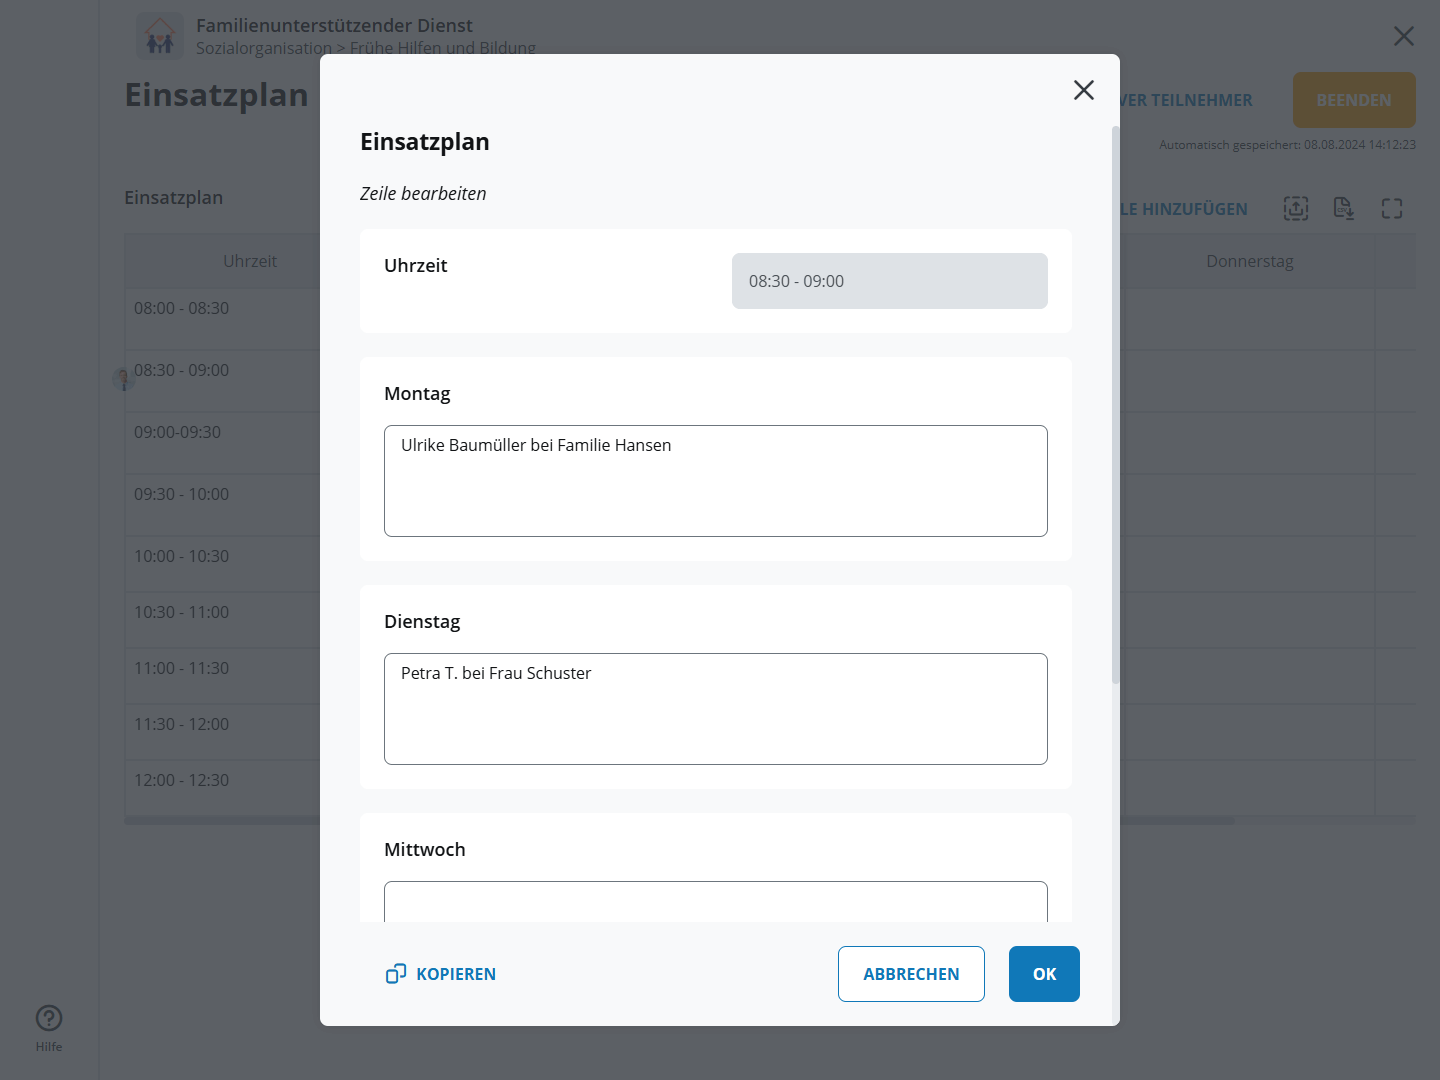Click the Mittwoch text field

[x=715, y=901]
